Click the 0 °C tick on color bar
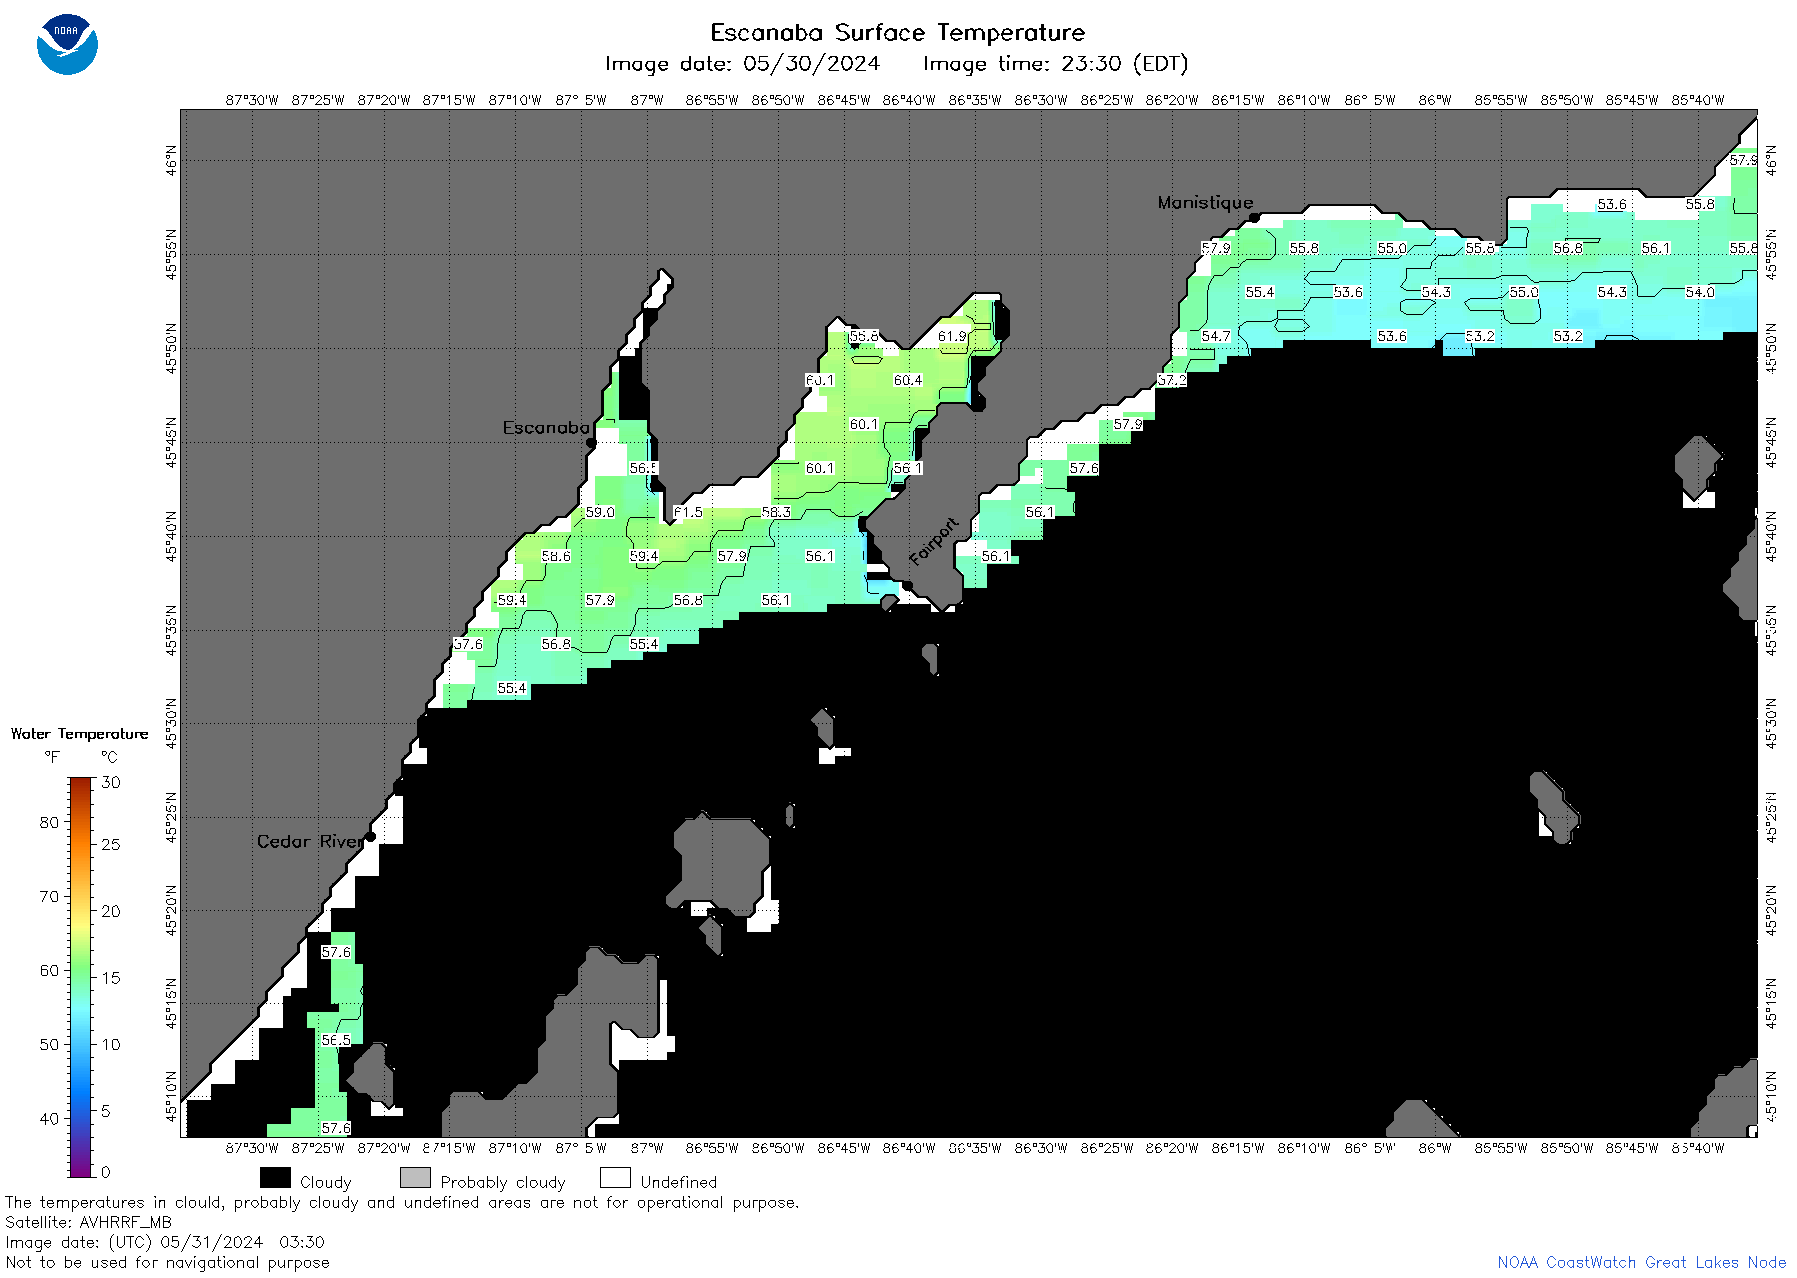Screen dimensions: 1797x1278 coord(106,1172)
